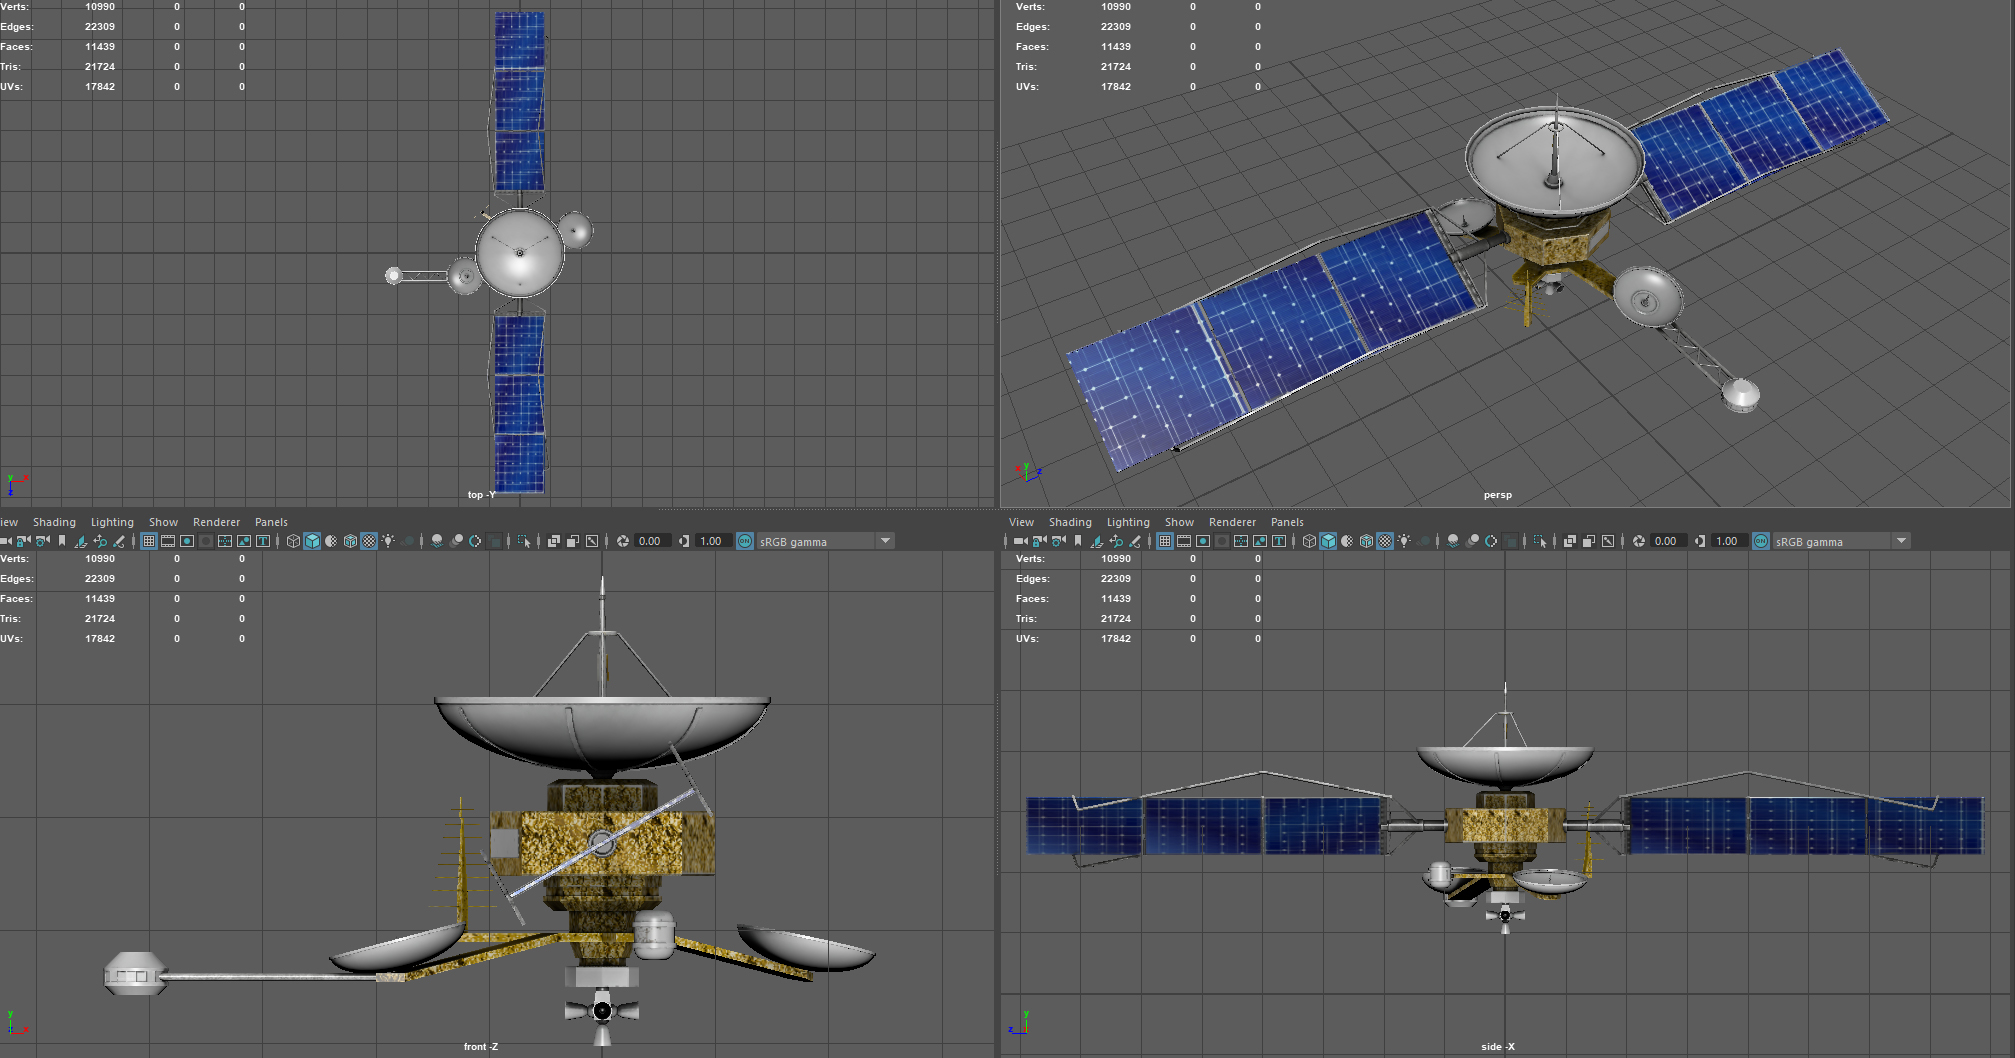This screenshot has height=1058, width=2015.
Task: Activate isolate select in front panel
Action: click(525, 541)
